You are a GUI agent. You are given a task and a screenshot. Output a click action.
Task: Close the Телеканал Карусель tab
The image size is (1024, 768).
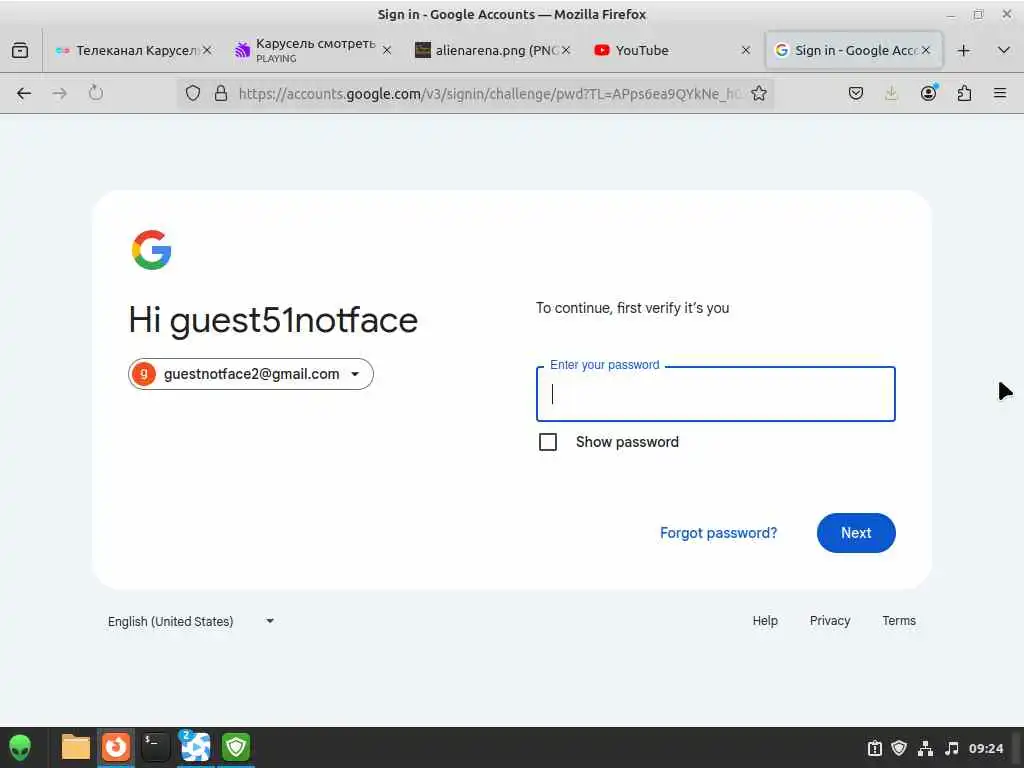pos(207,50)
